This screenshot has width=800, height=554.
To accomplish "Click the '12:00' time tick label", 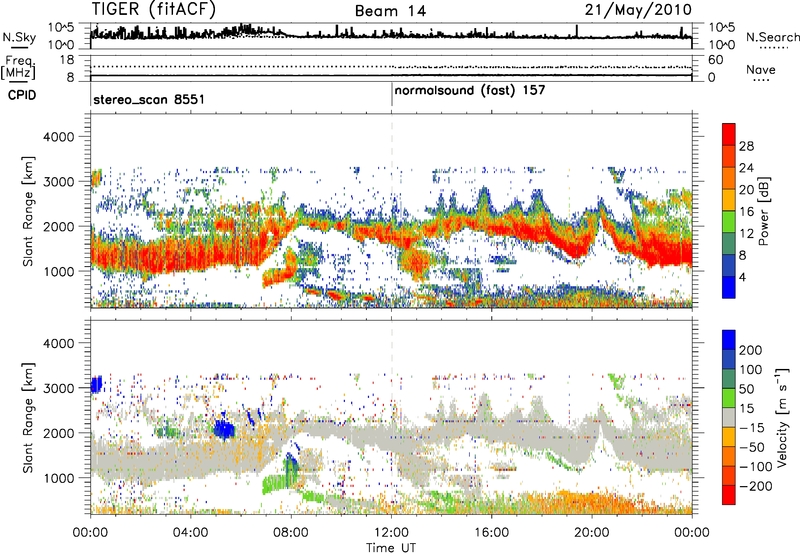I will [391, 533].
